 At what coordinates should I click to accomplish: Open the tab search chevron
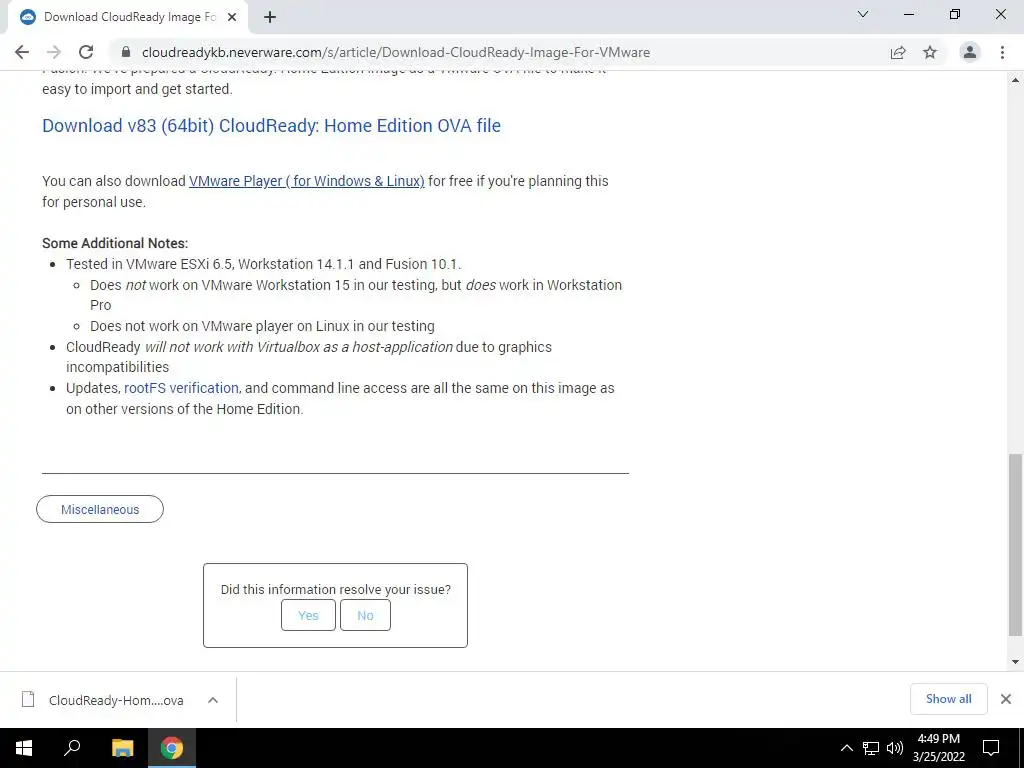click(863, 14)
